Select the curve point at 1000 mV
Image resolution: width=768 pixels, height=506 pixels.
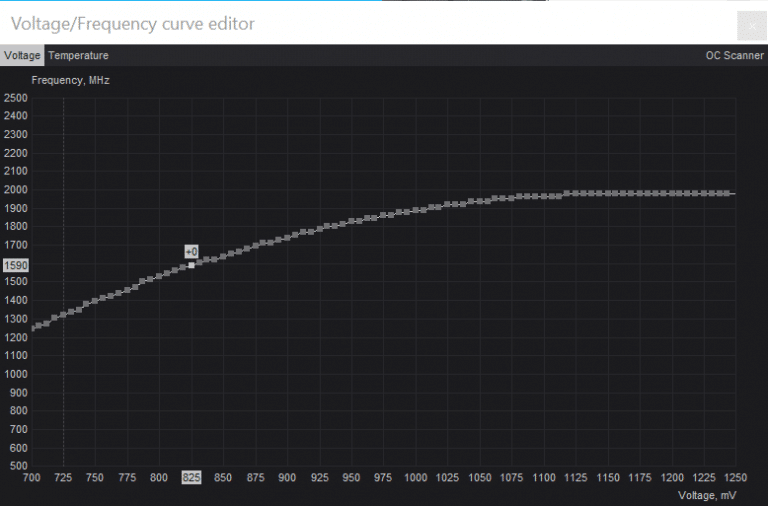coord(415,210)
